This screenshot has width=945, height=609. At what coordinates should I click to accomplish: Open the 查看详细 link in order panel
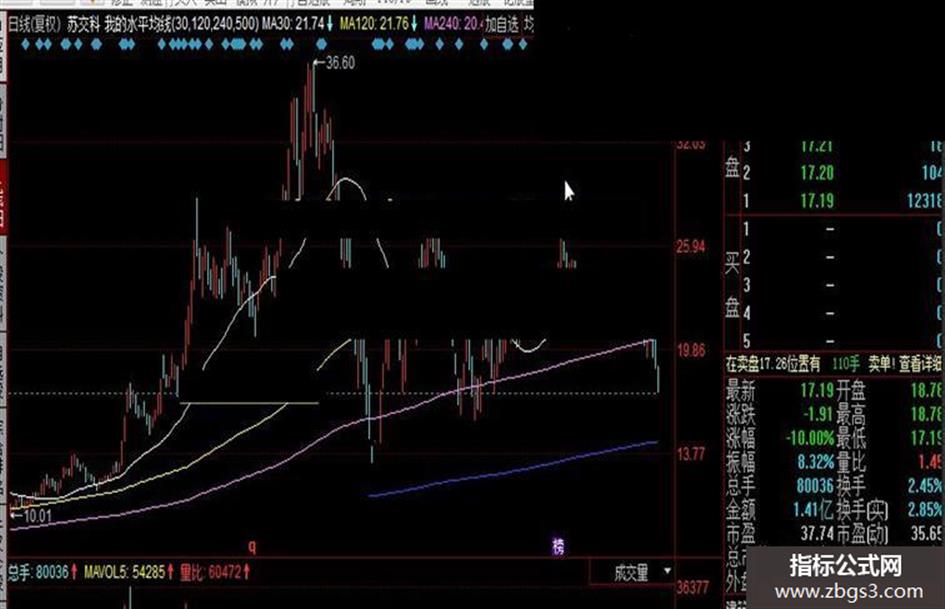pyautogui.click(x=920, y=364)
